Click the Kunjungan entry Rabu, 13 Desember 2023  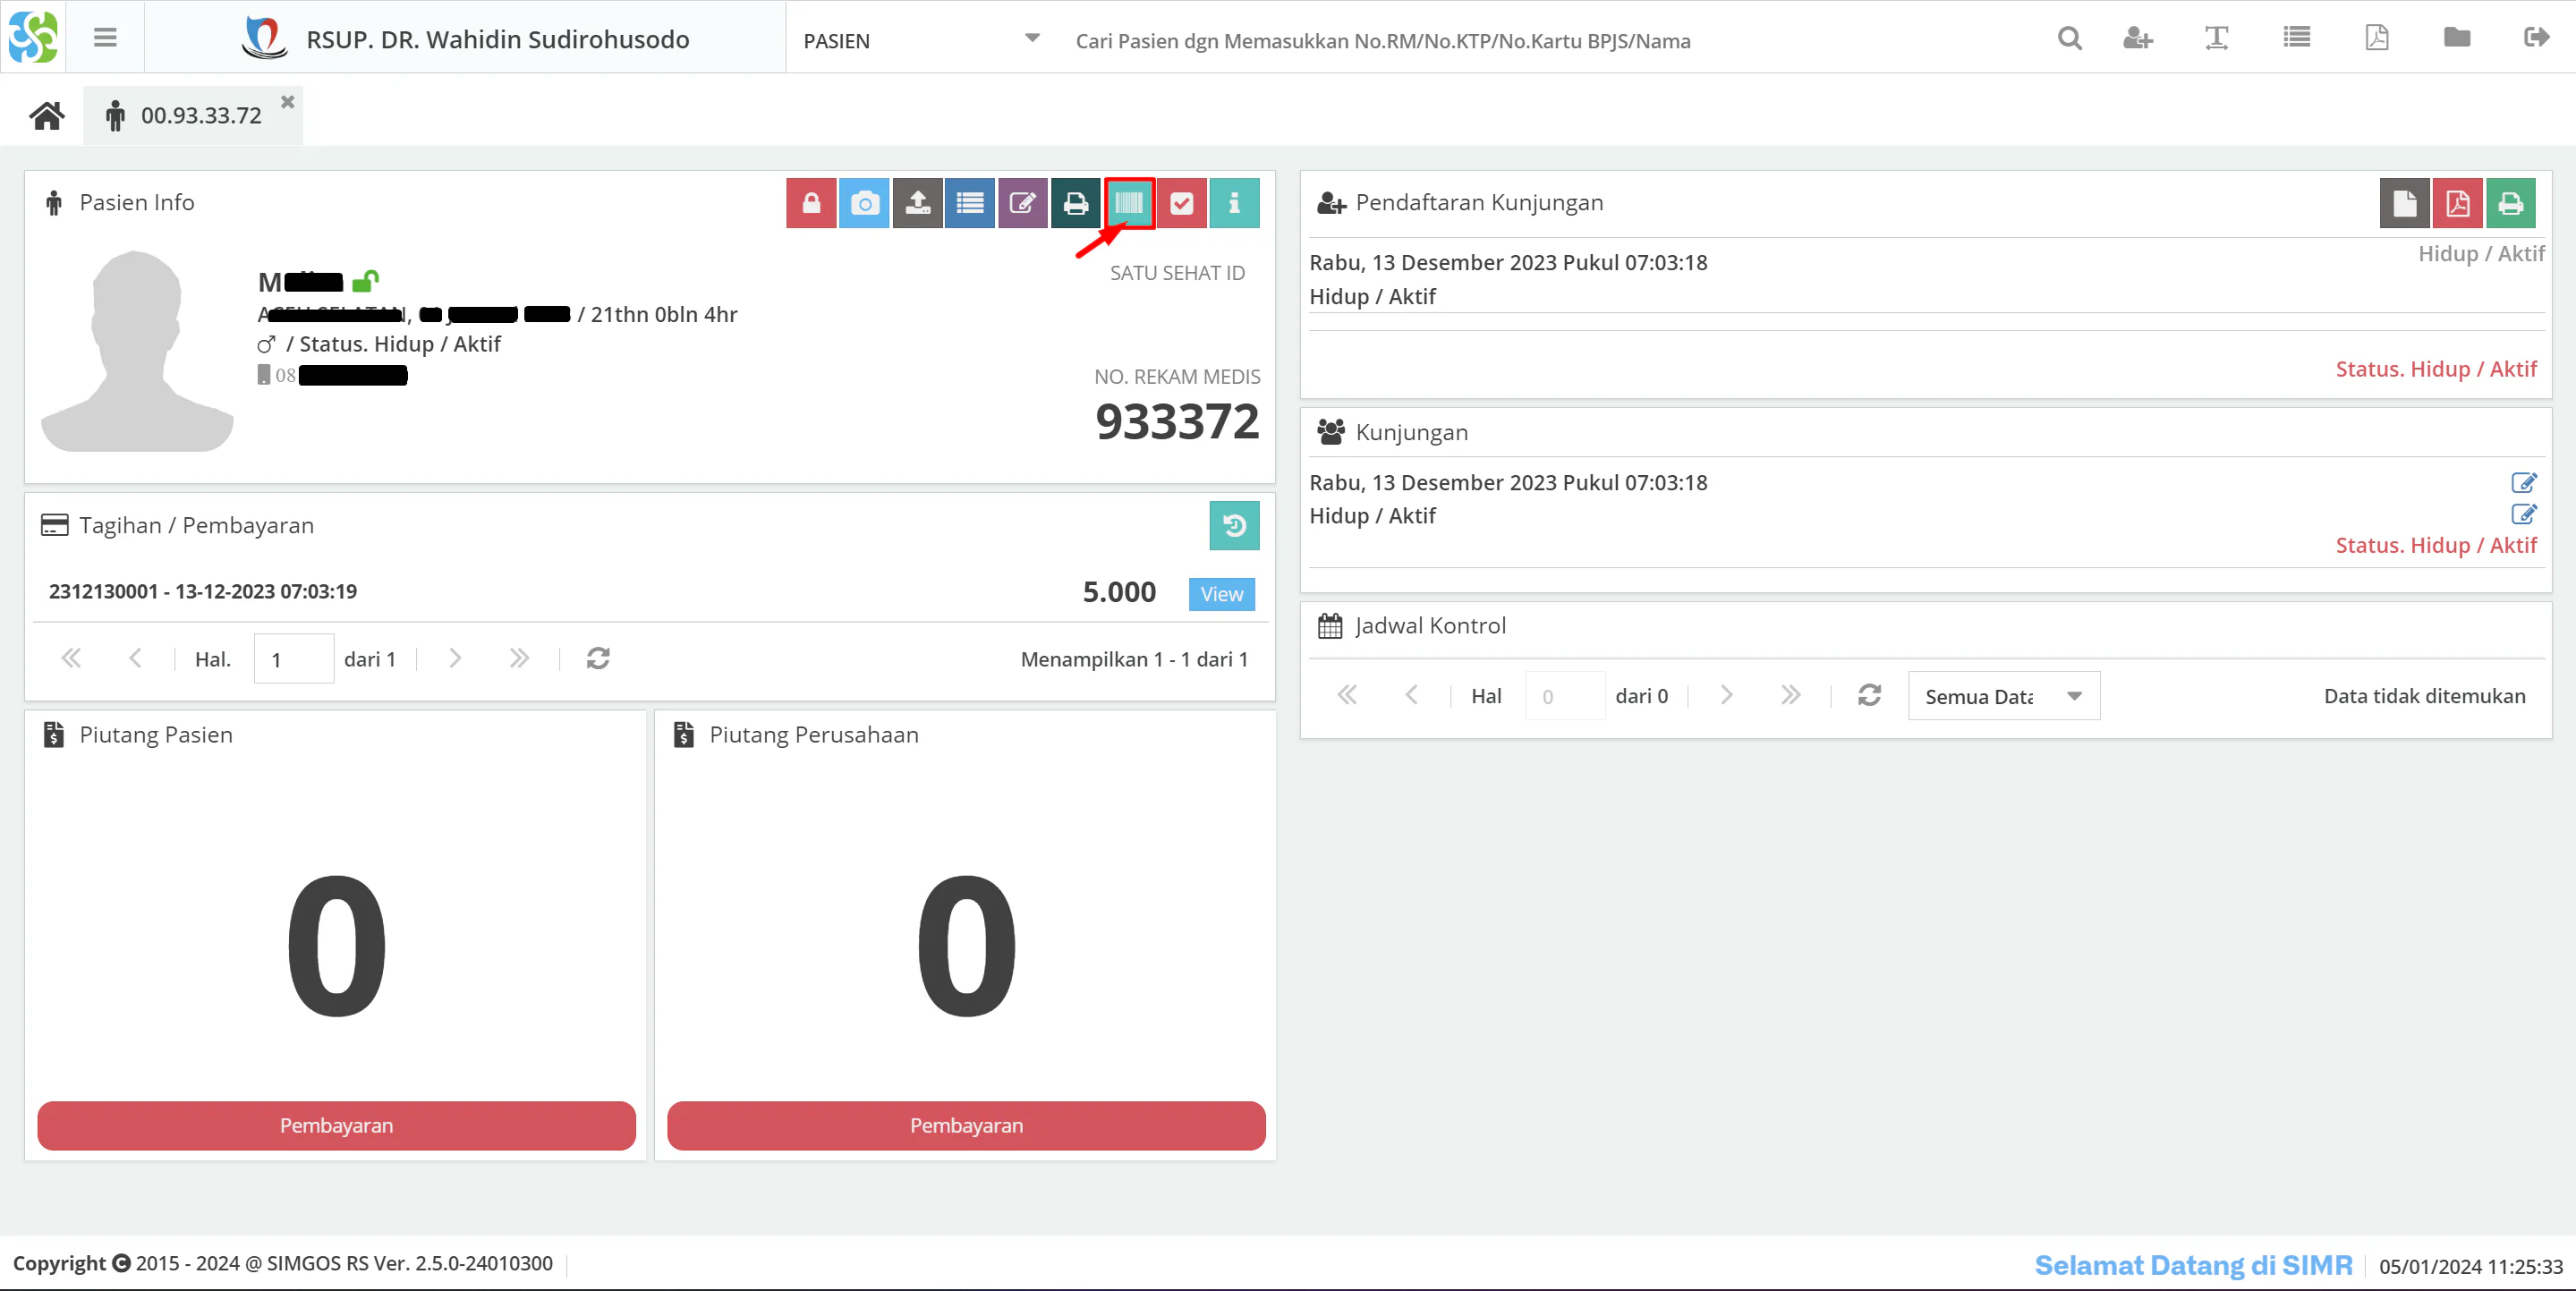[x=1508, y=482]
